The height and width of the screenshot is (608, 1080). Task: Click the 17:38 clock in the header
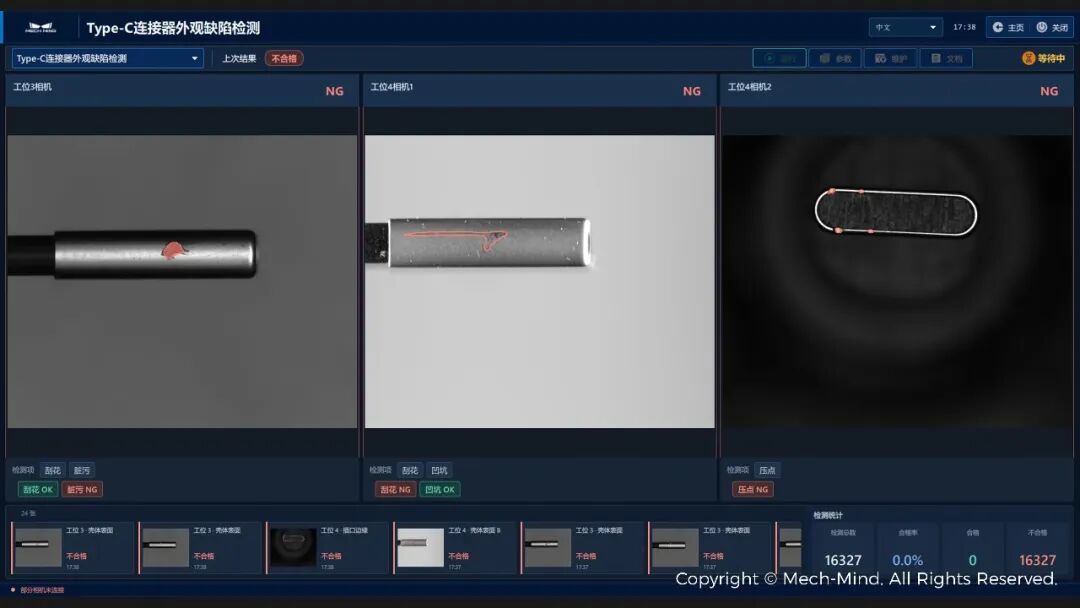(x=964, y=27)
